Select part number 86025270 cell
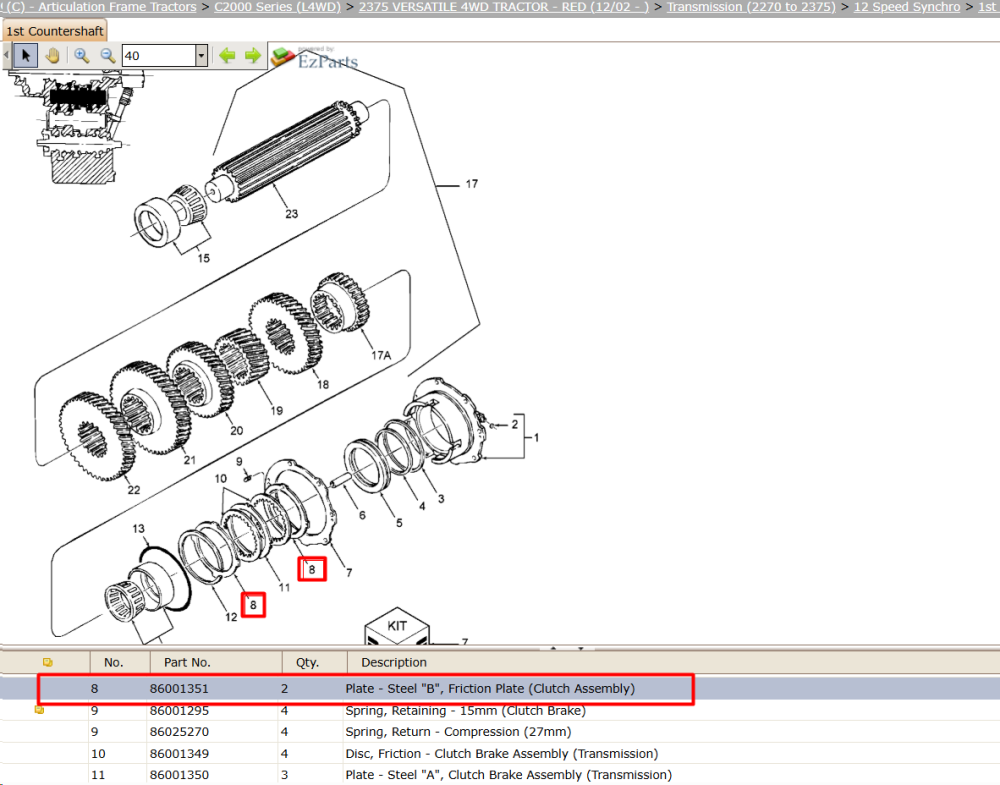 (179, 731)
